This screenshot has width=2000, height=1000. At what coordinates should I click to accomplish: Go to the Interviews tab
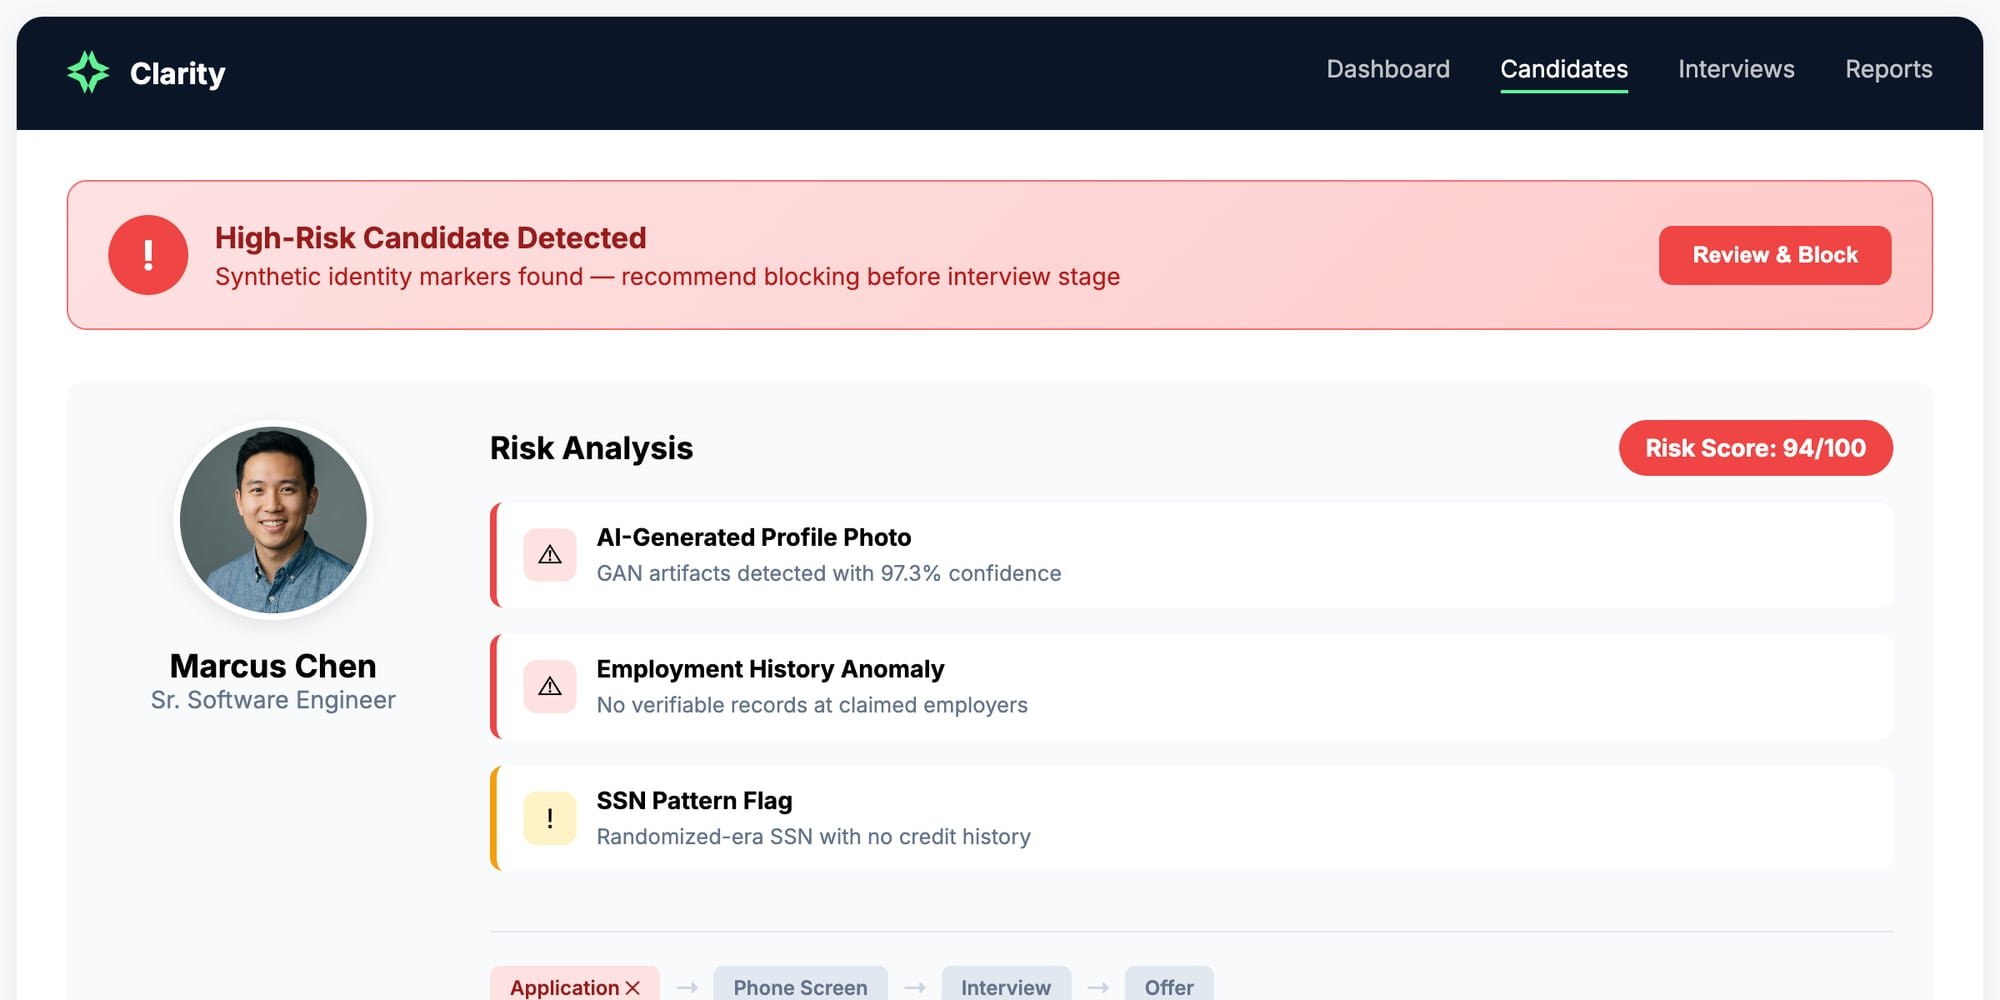[1735, 69]
